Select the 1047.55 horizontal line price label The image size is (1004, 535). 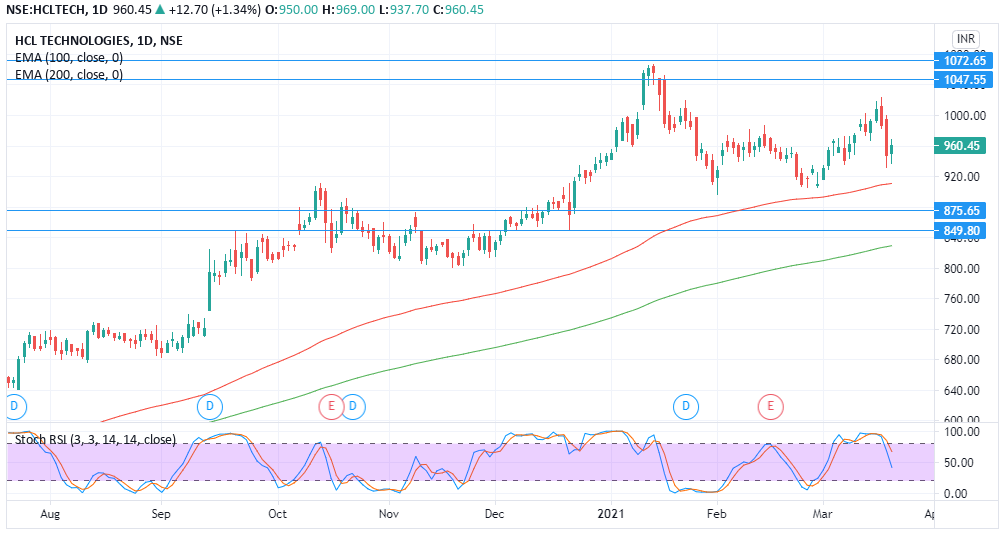pyautogui.click(x=964, y=80)
